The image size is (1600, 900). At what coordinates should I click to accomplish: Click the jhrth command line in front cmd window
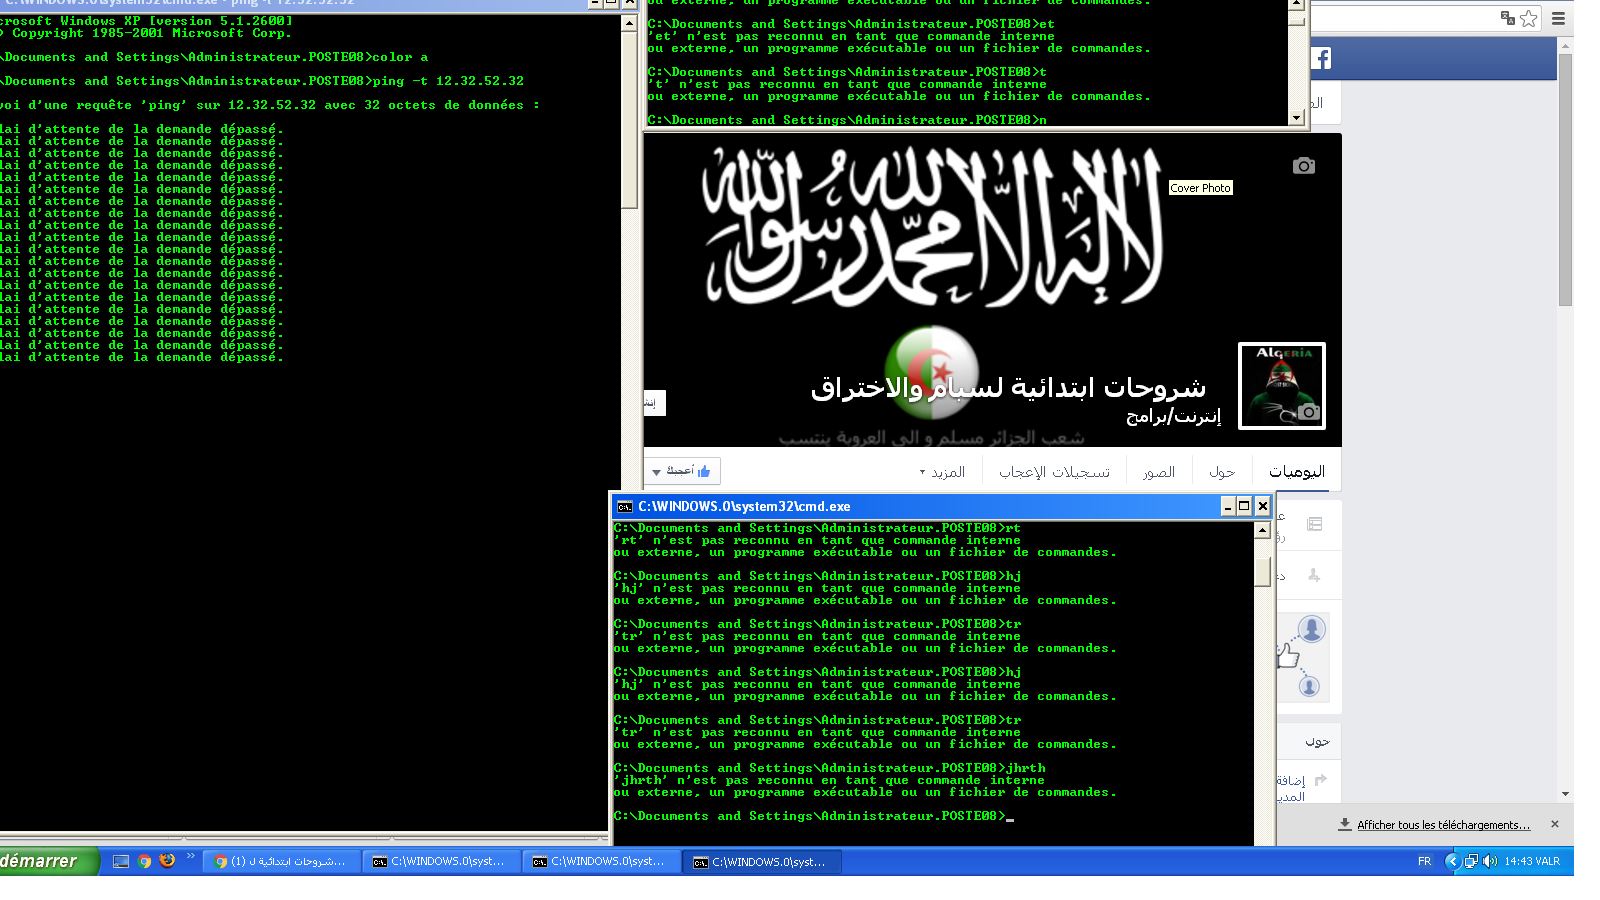pos(830,768)
